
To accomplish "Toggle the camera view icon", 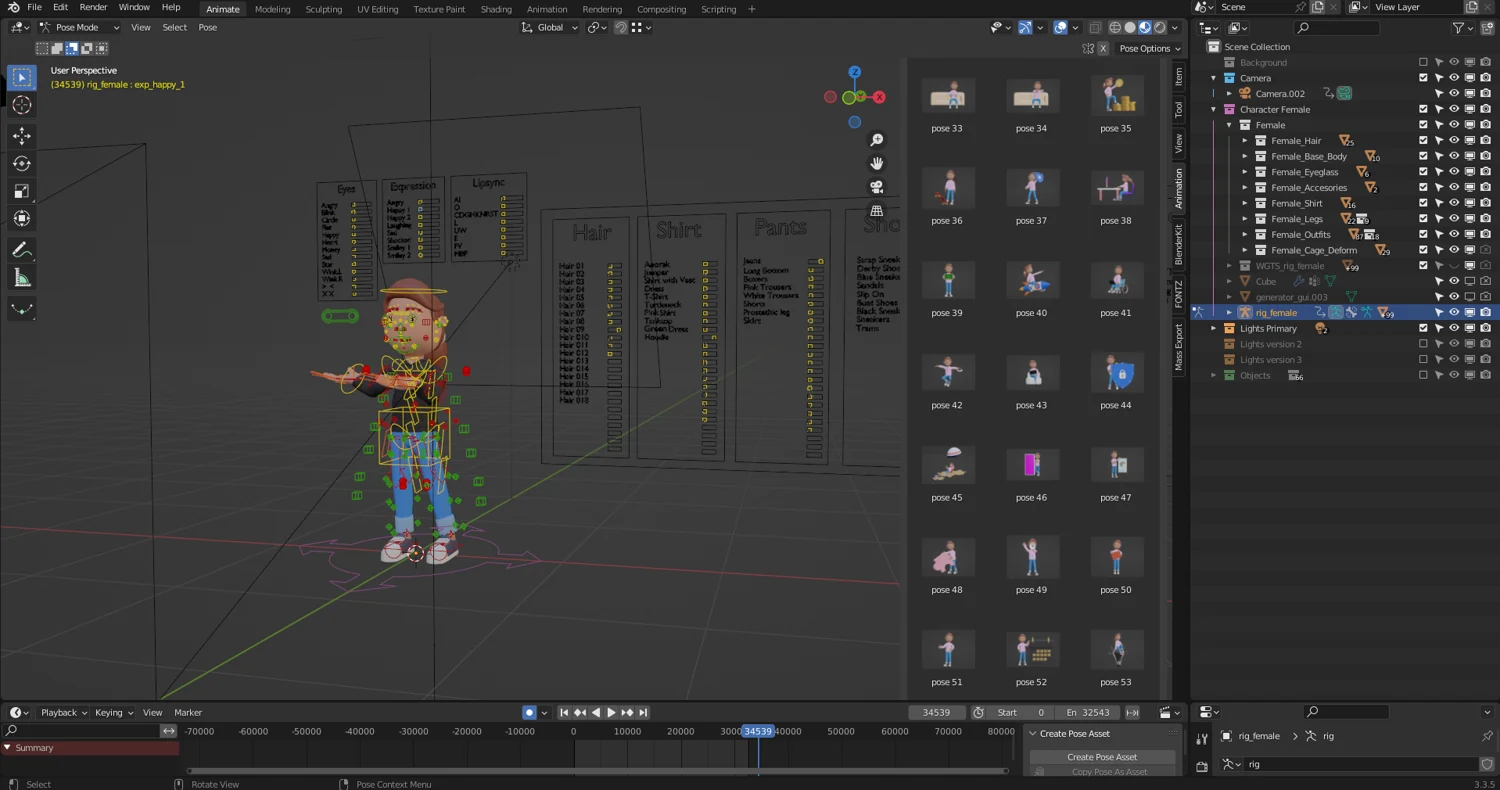I will [877, 187].
